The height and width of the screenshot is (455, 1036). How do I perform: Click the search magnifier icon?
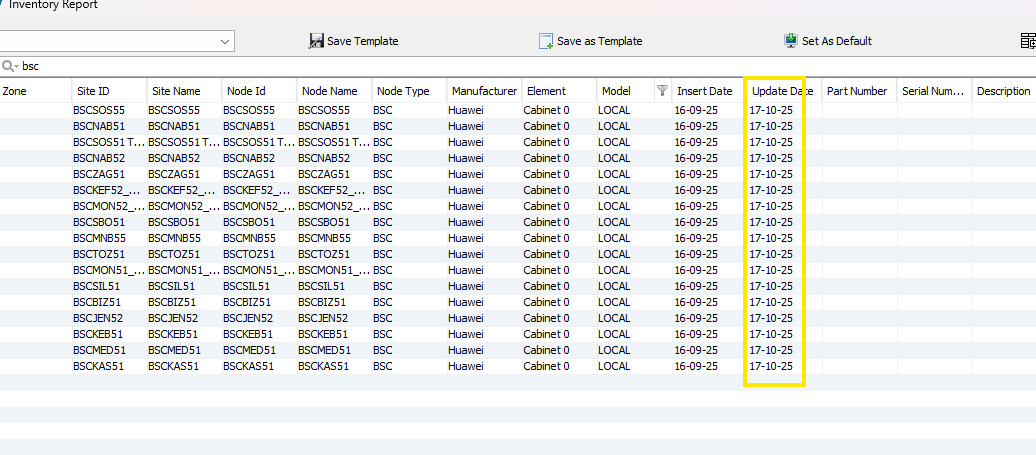point(9,66)
